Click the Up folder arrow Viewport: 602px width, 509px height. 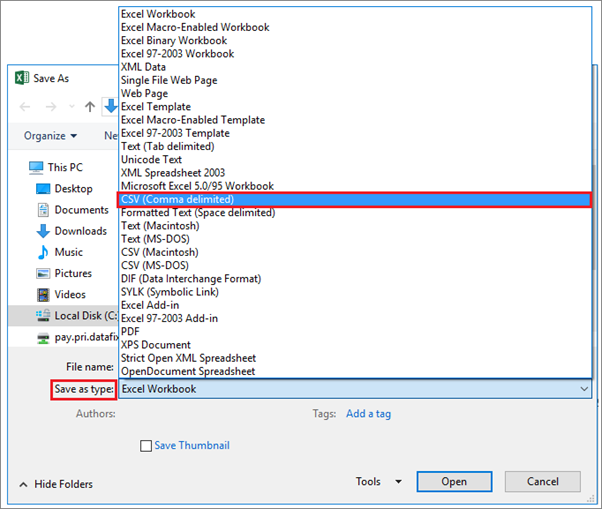[90, 106]
